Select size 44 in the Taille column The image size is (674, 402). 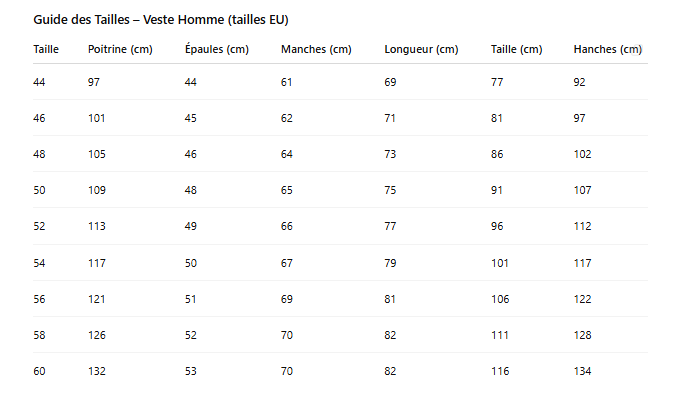pos(39,82)
